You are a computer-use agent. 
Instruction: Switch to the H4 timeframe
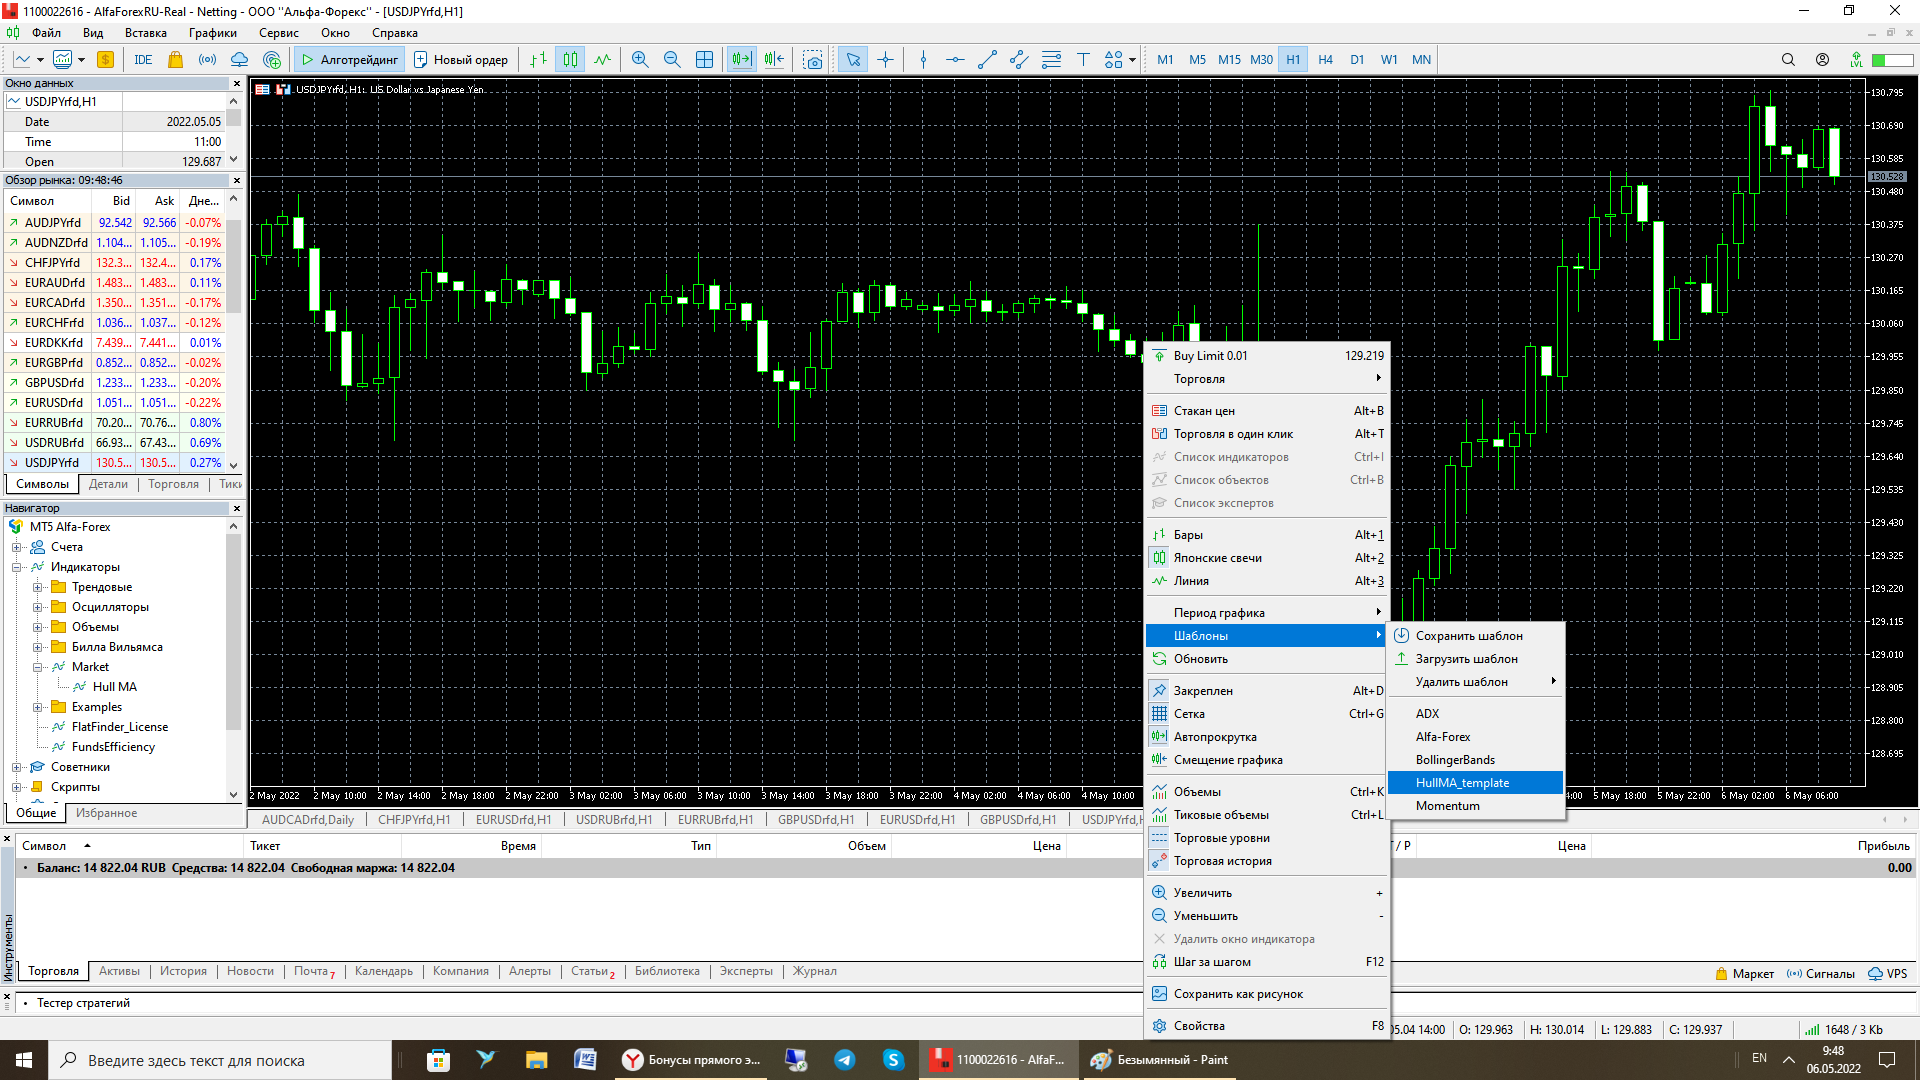coord(1325,60)
